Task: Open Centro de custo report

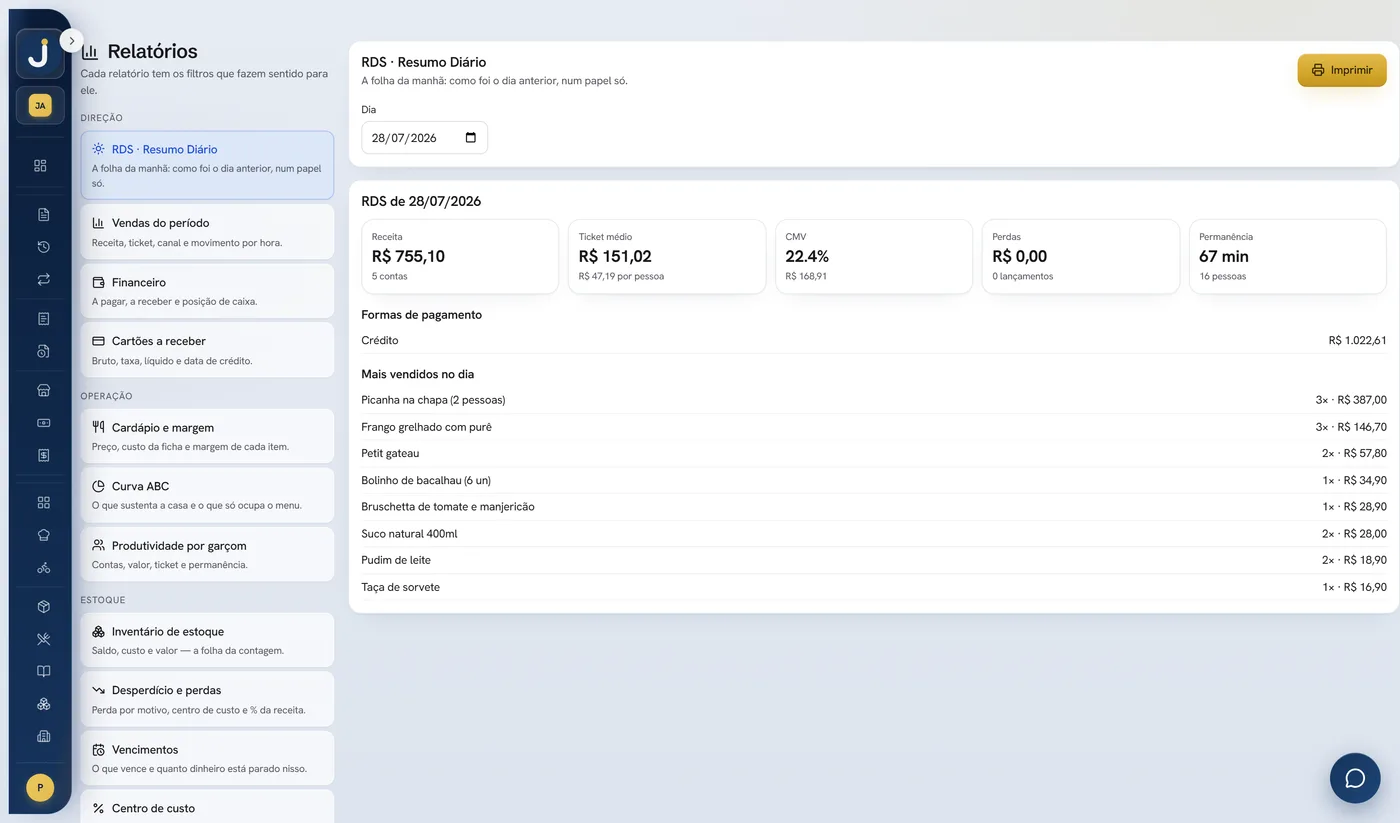Action: [x=207, y=808]
